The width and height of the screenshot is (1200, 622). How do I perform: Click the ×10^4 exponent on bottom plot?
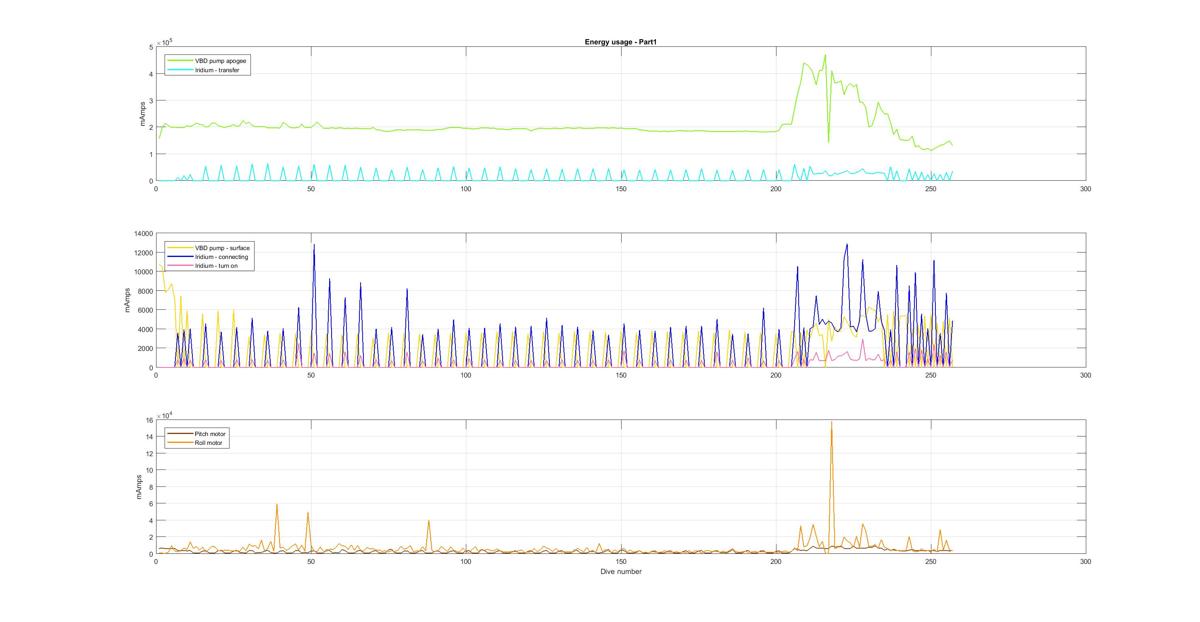pyautogui.click(x=165, y=414)
